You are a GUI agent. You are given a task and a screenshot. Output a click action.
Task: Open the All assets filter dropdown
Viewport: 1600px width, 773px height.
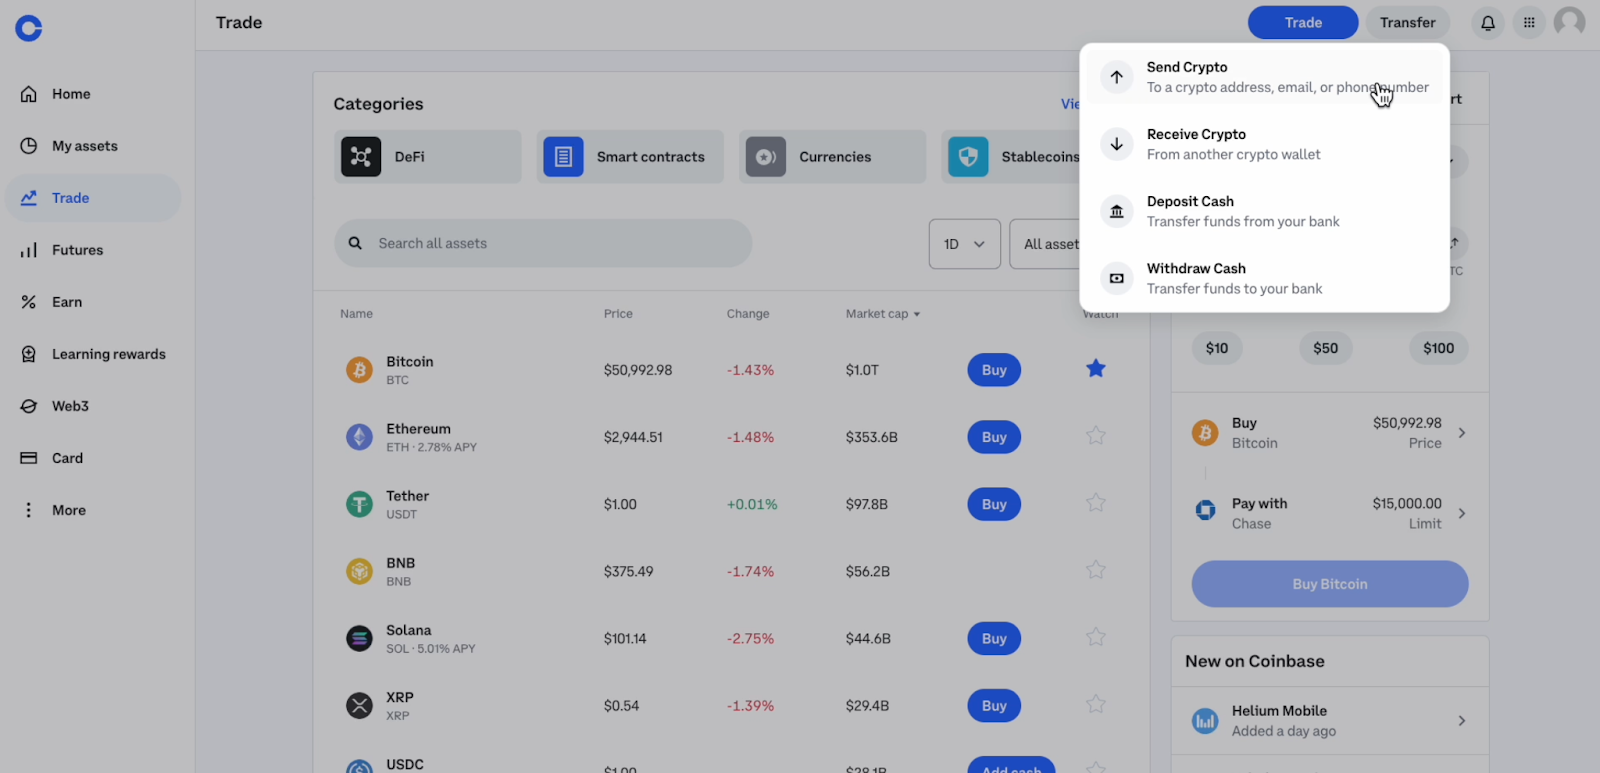(1045, 244)
